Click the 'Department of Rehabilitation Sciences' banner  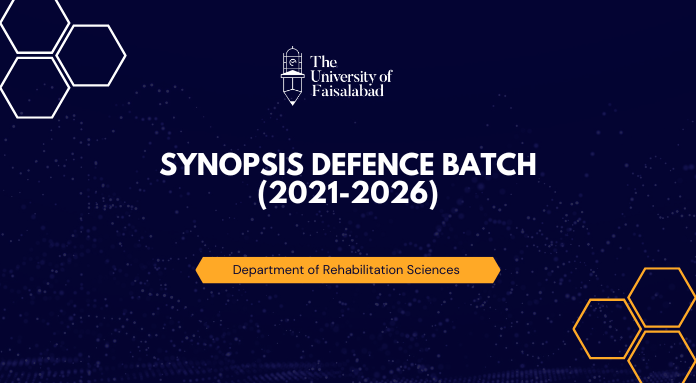(x=348, y=270)
